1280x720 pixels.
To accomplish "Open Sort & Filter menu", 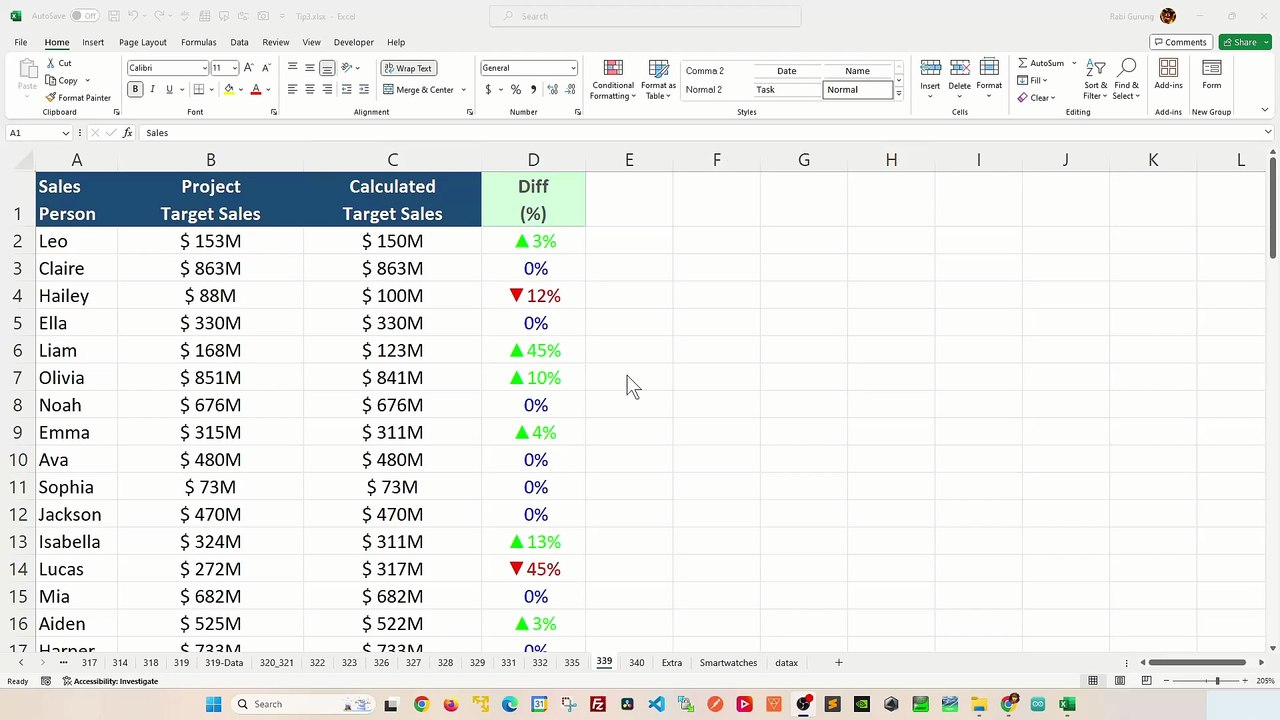I will click(1096, 79).
